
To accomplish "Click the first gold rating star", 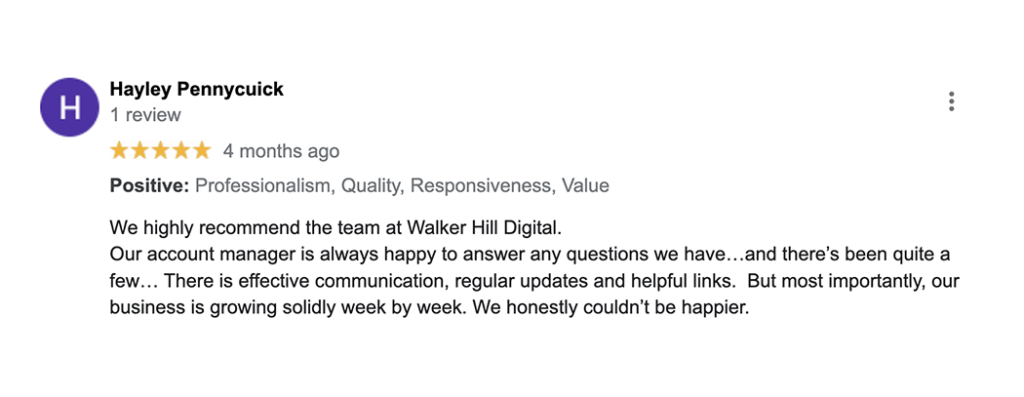I will [120, 151].
